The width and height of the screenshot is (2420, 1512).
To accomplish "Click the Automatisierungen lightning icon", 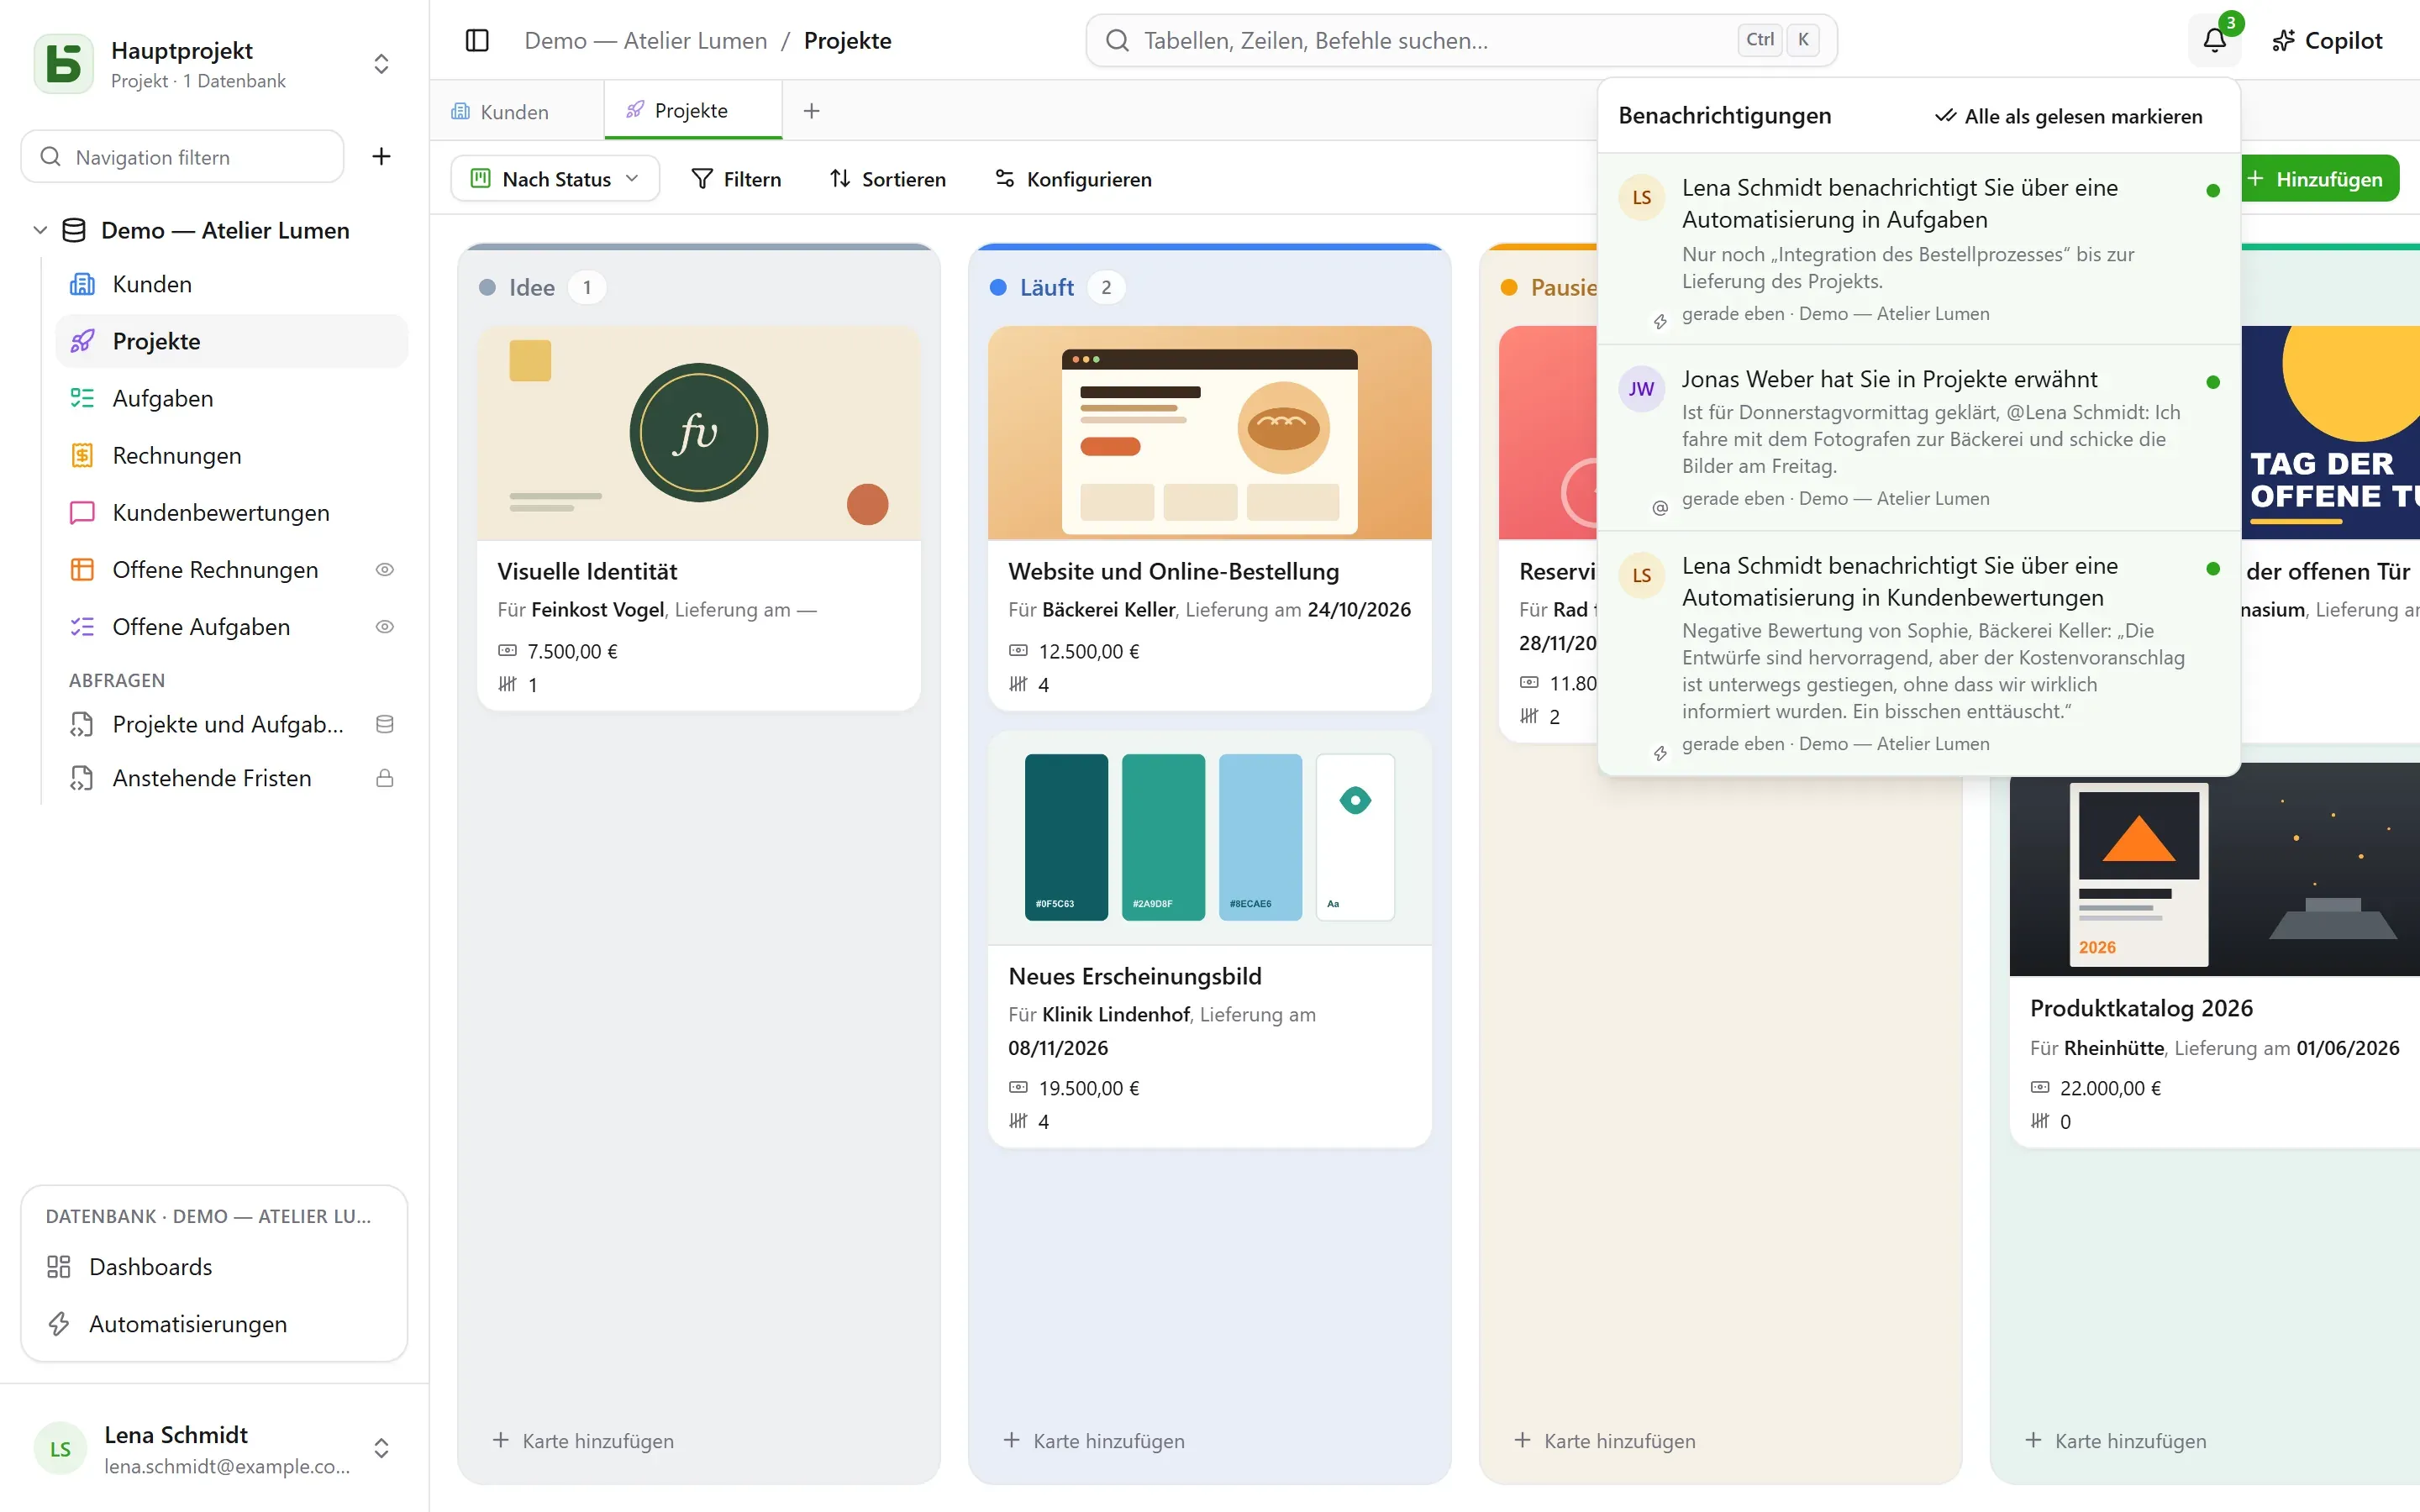I will point(59,1323).
